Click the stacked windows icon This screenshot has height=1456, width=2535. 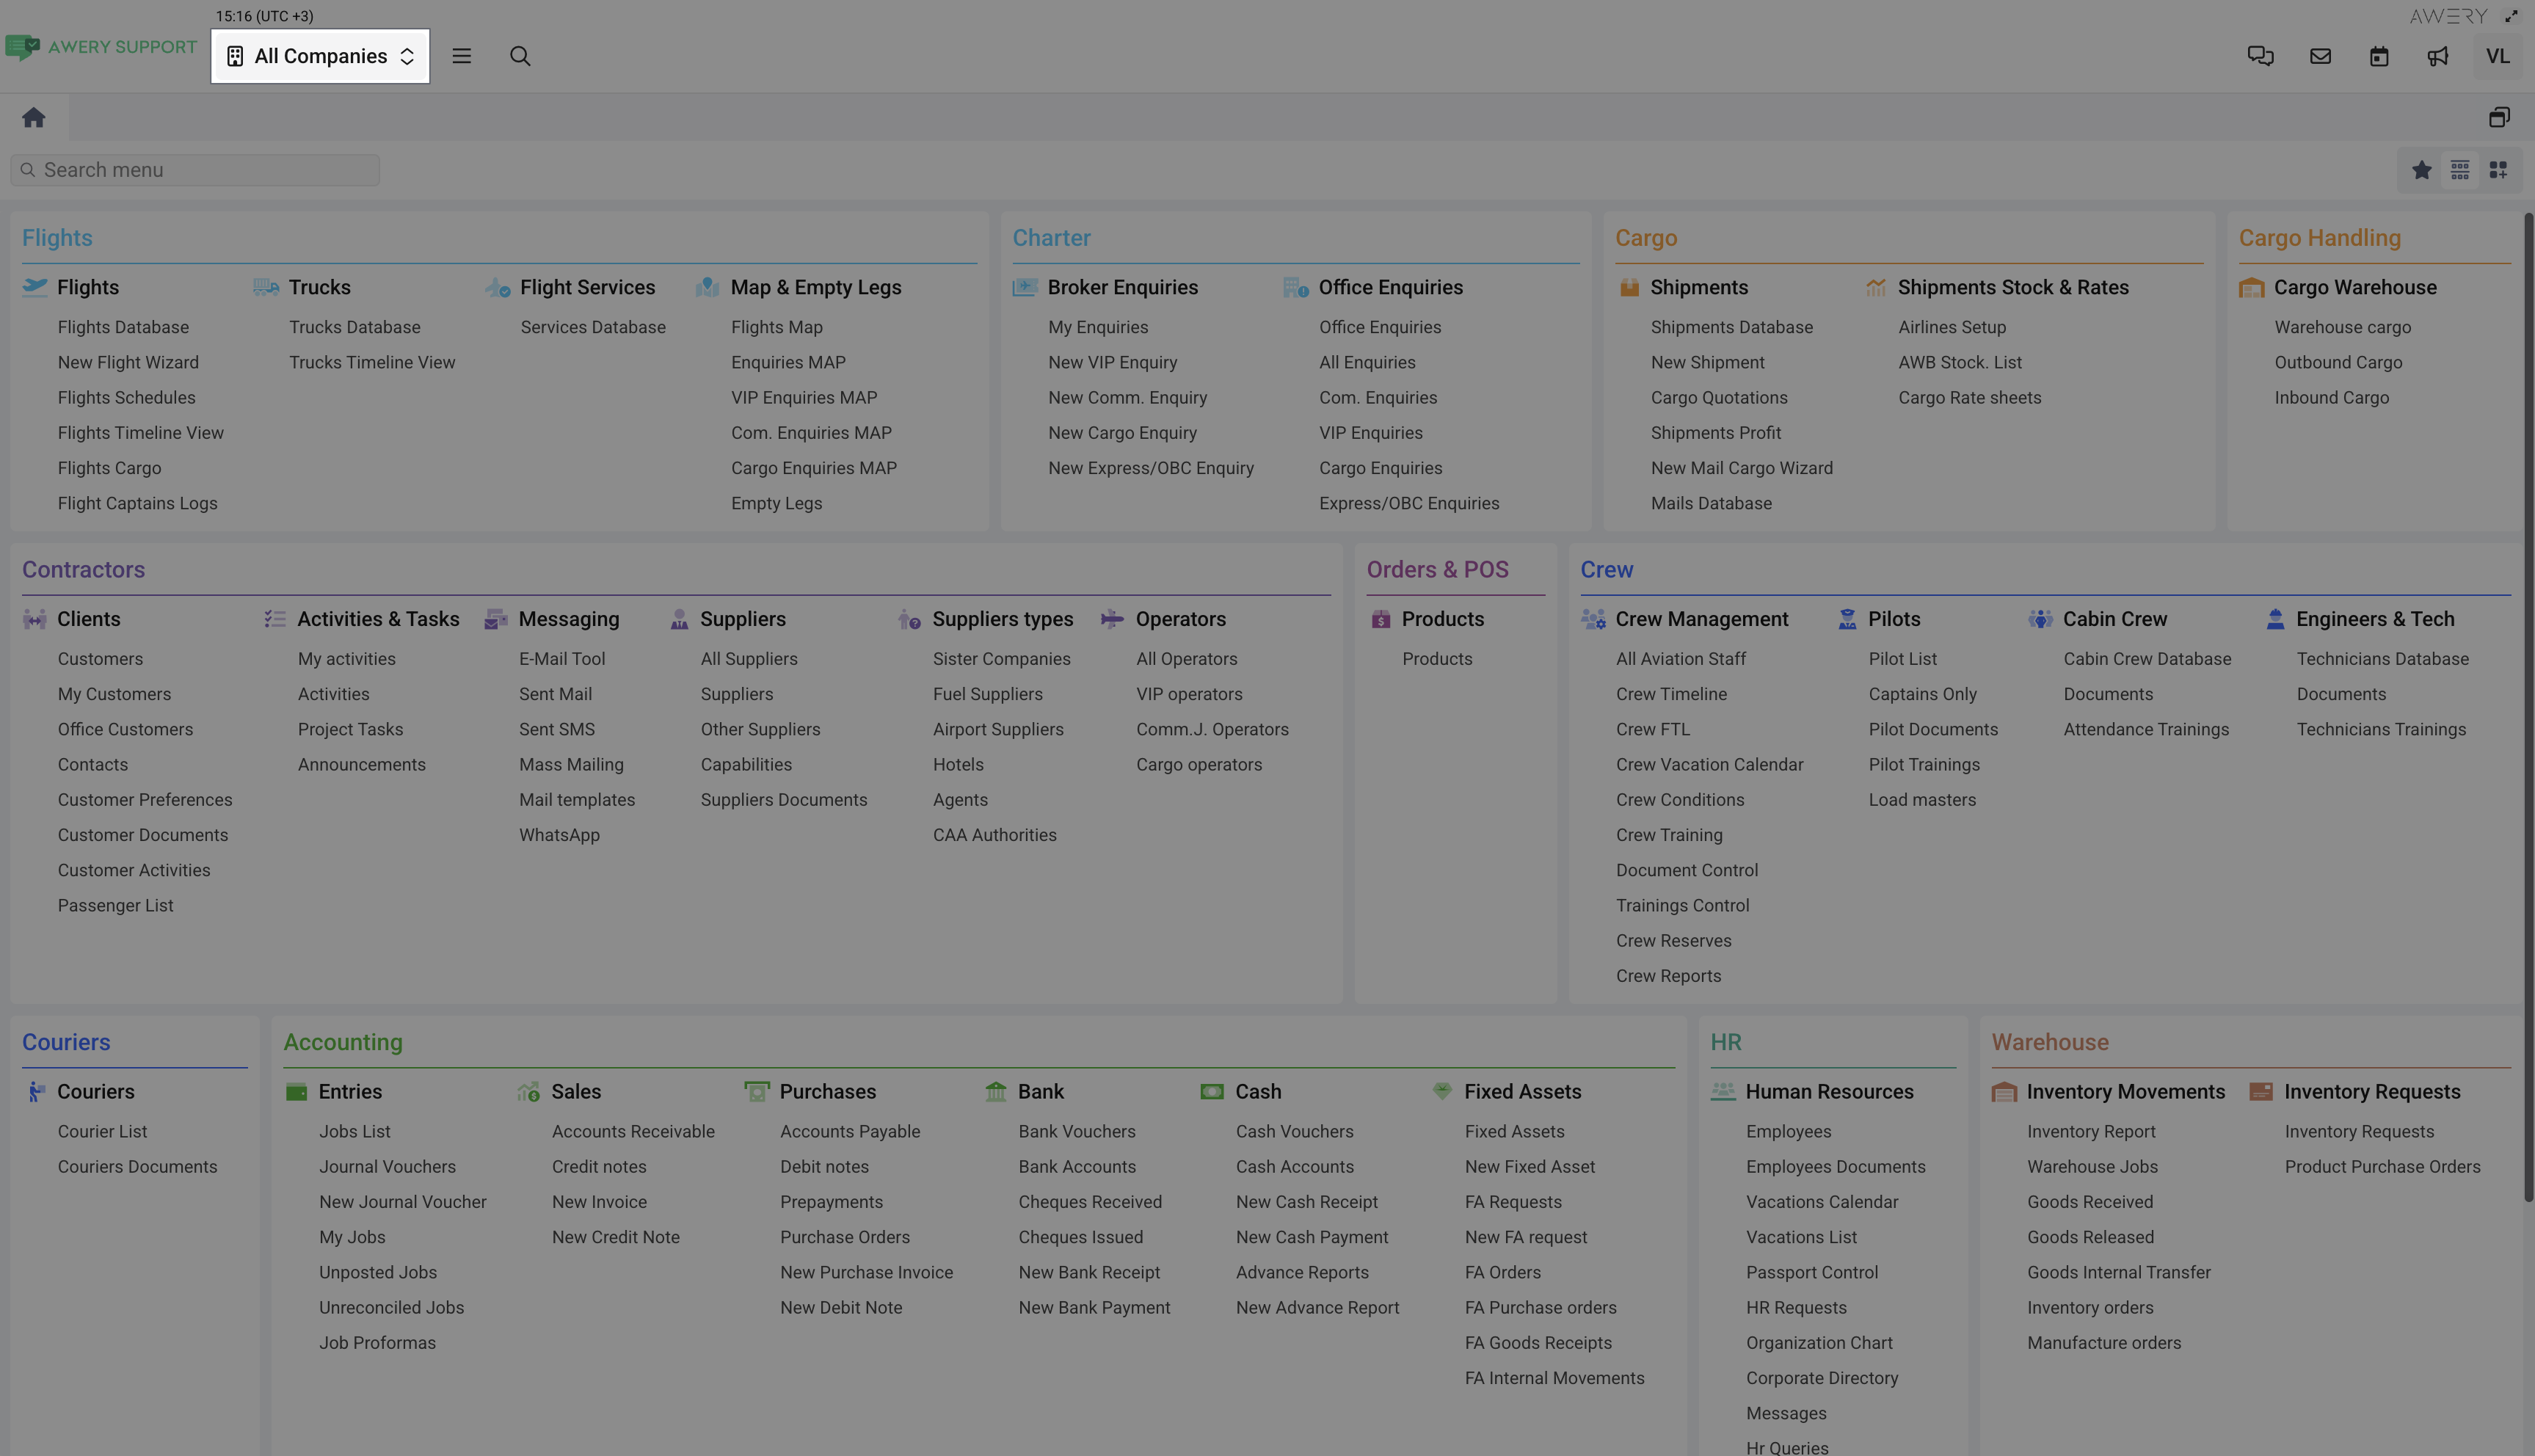tap(2499, 118)
